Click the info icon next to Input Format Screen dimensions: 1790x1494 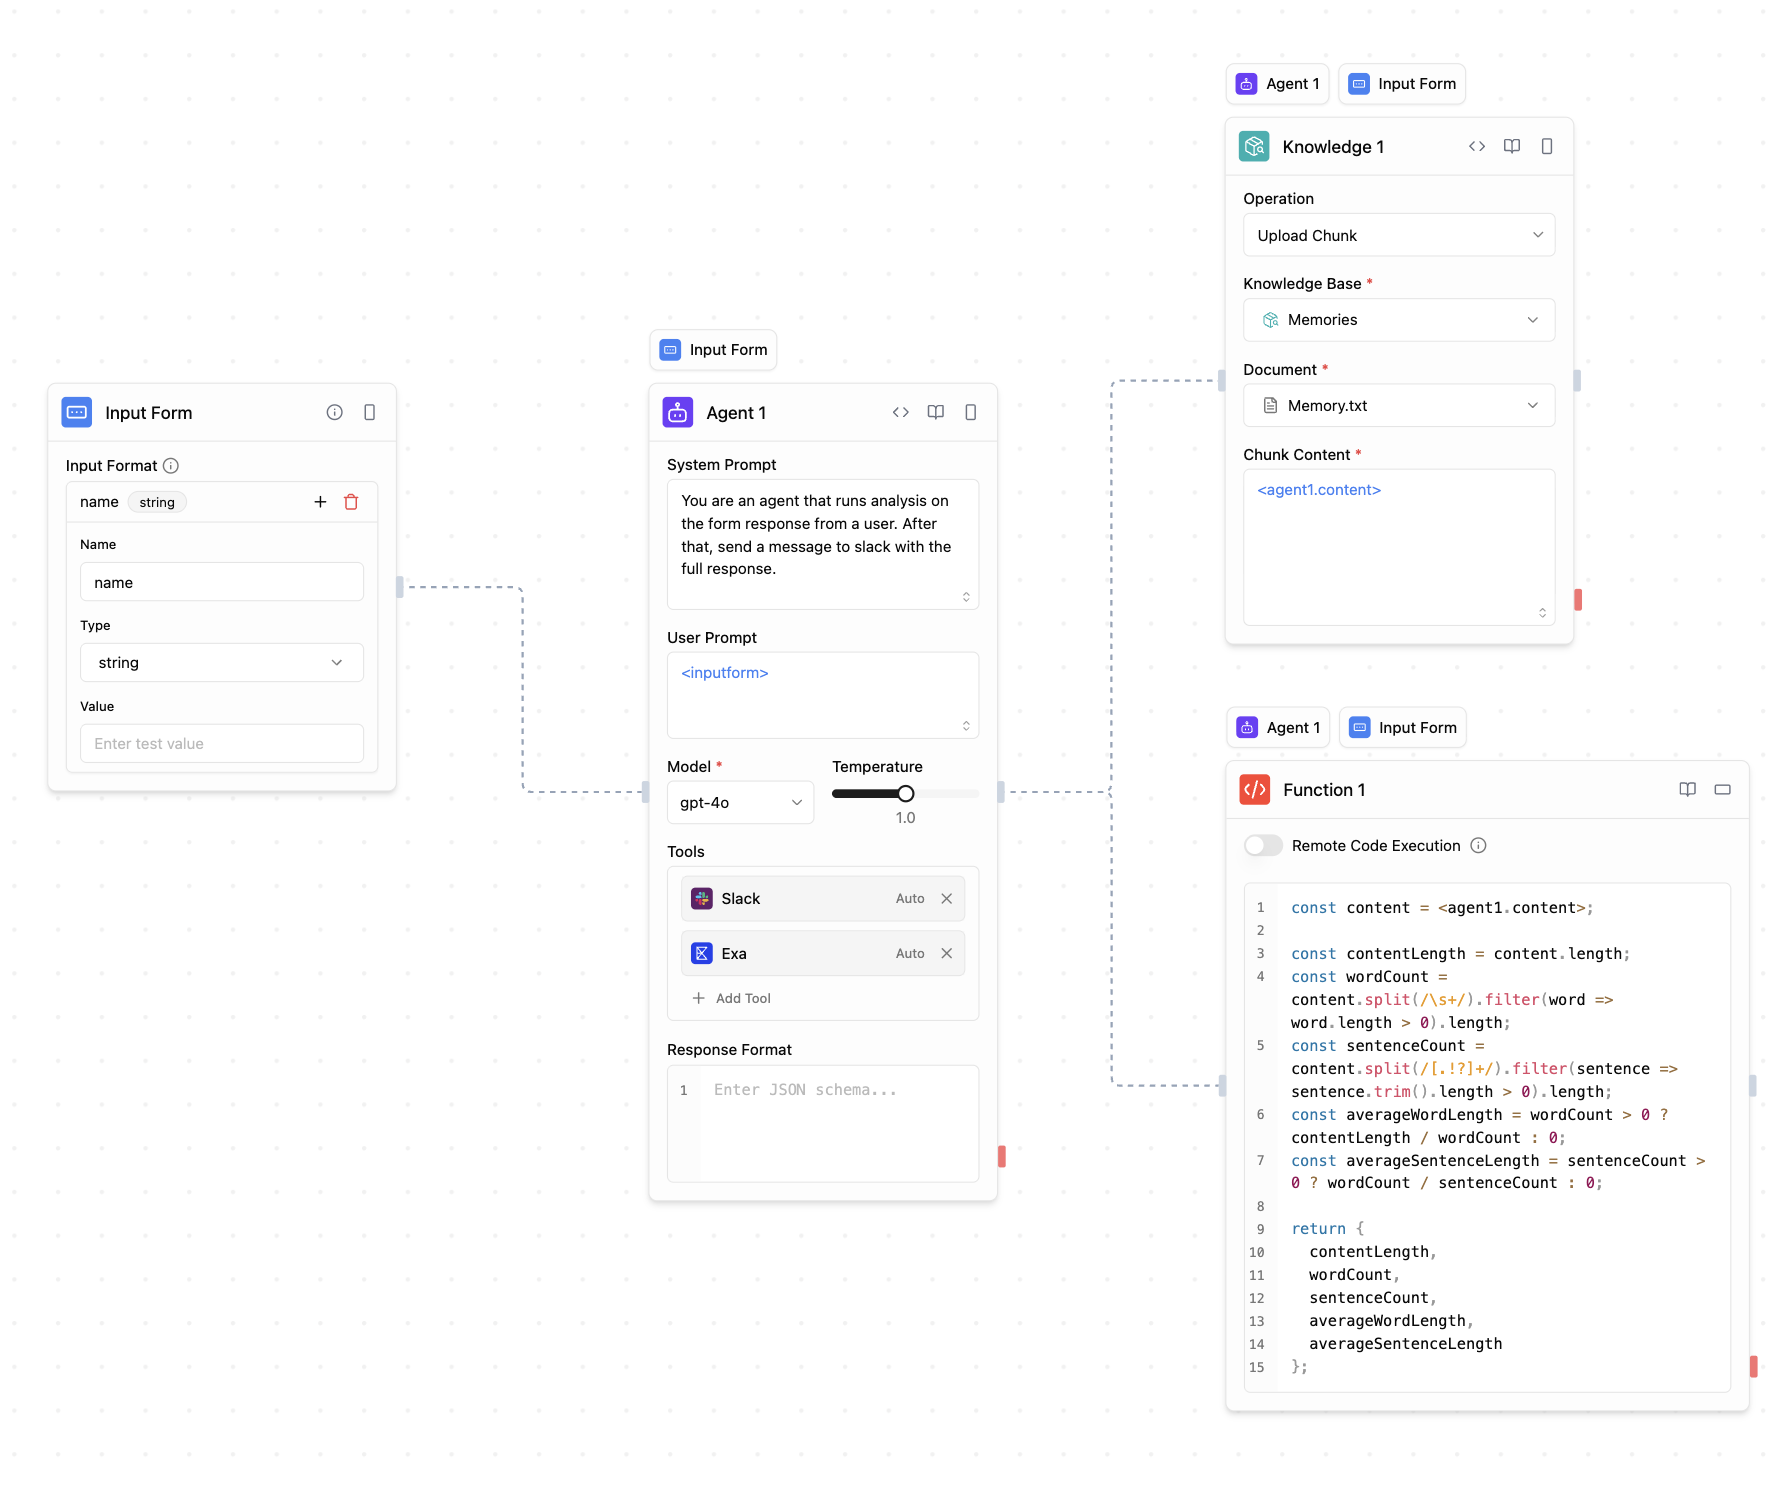171,465
